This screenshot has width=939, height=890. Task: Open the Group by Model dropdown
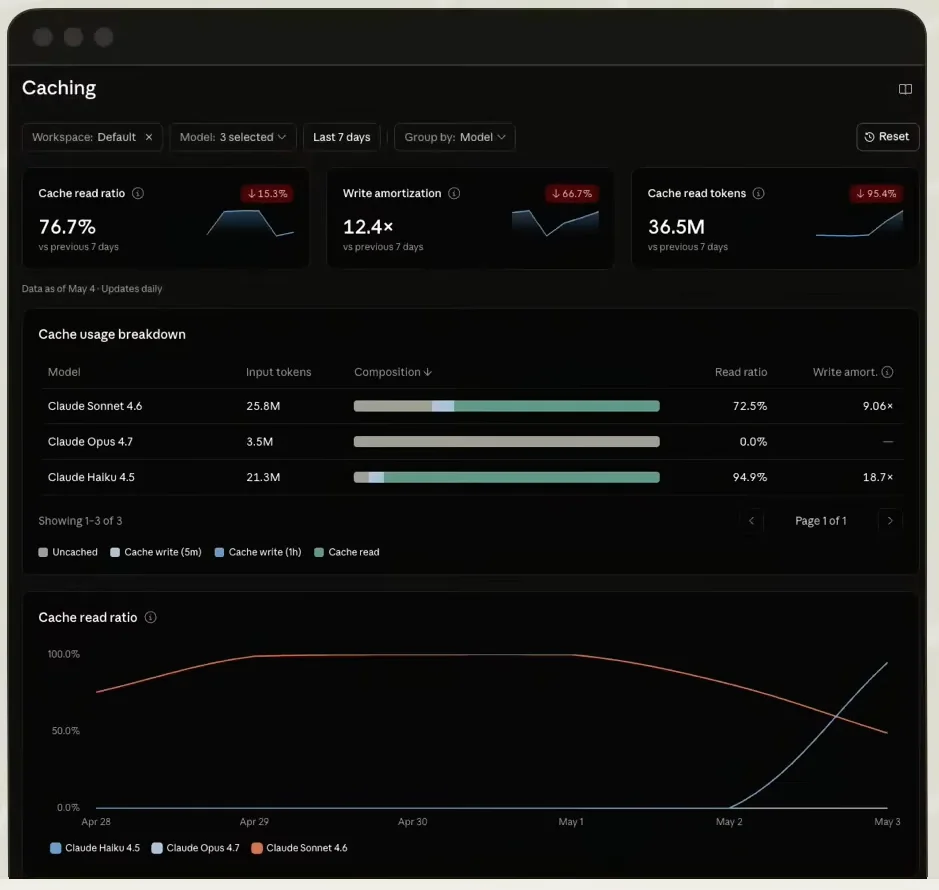pos(455,137)
